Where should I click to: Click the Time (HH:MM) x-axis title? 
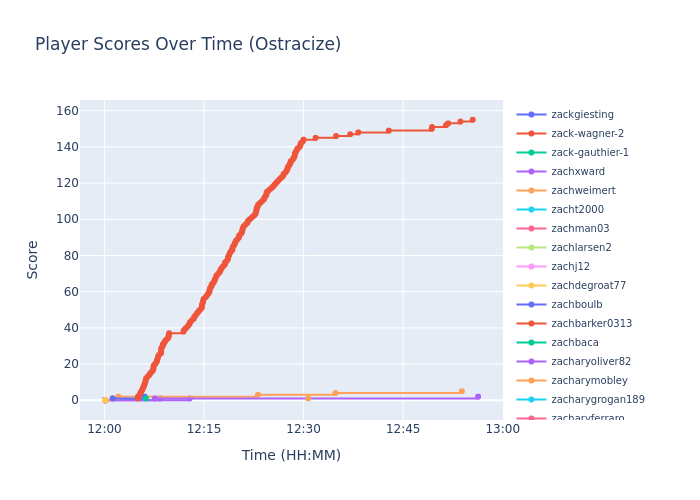tap(291, 456)
